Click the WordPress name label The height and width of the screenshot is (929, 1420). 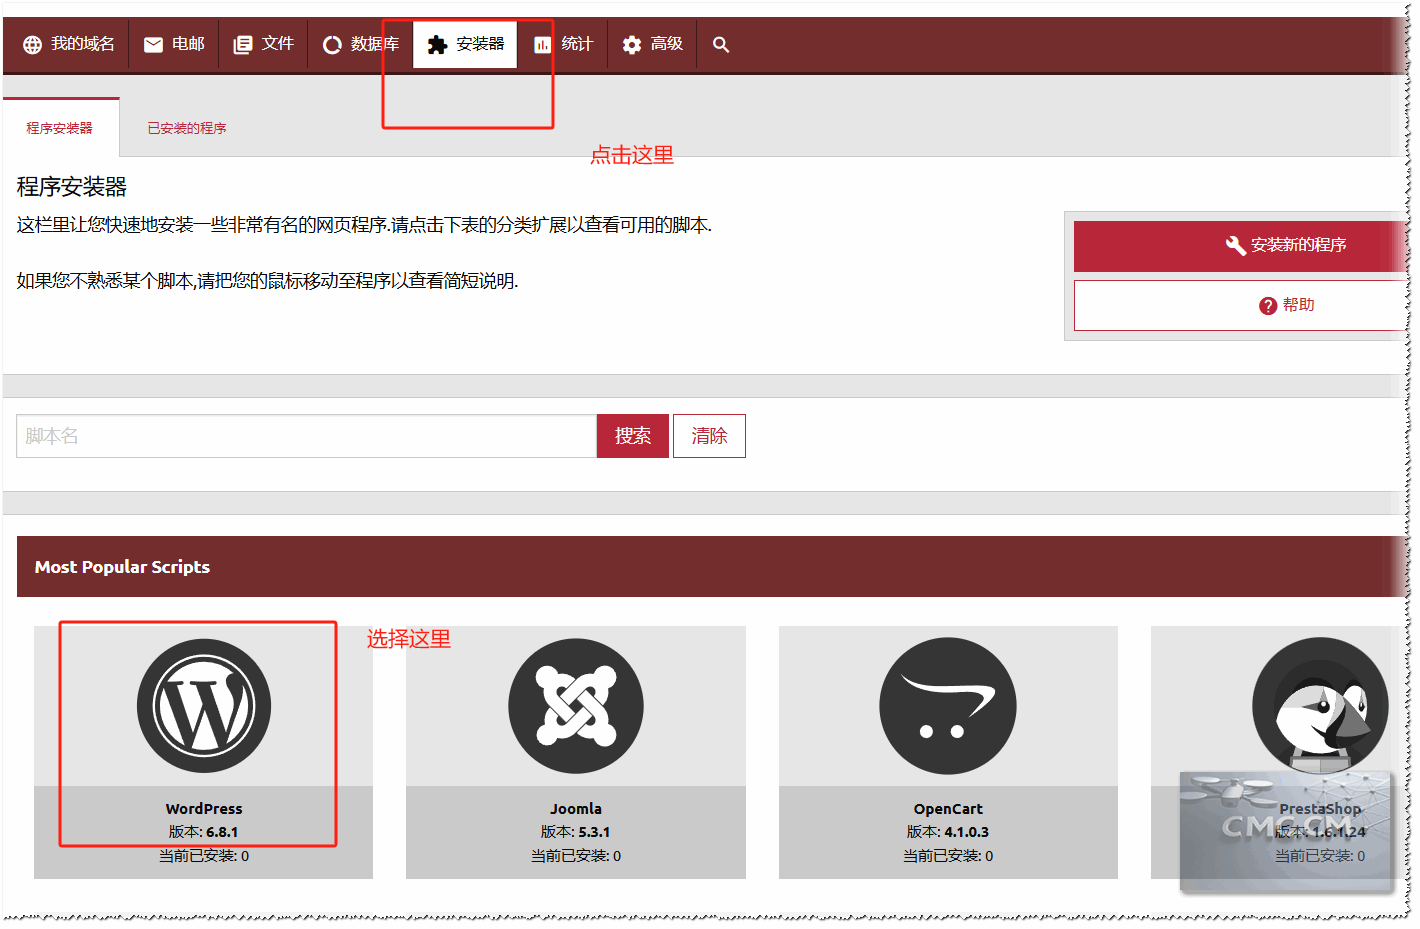point(204,809)
